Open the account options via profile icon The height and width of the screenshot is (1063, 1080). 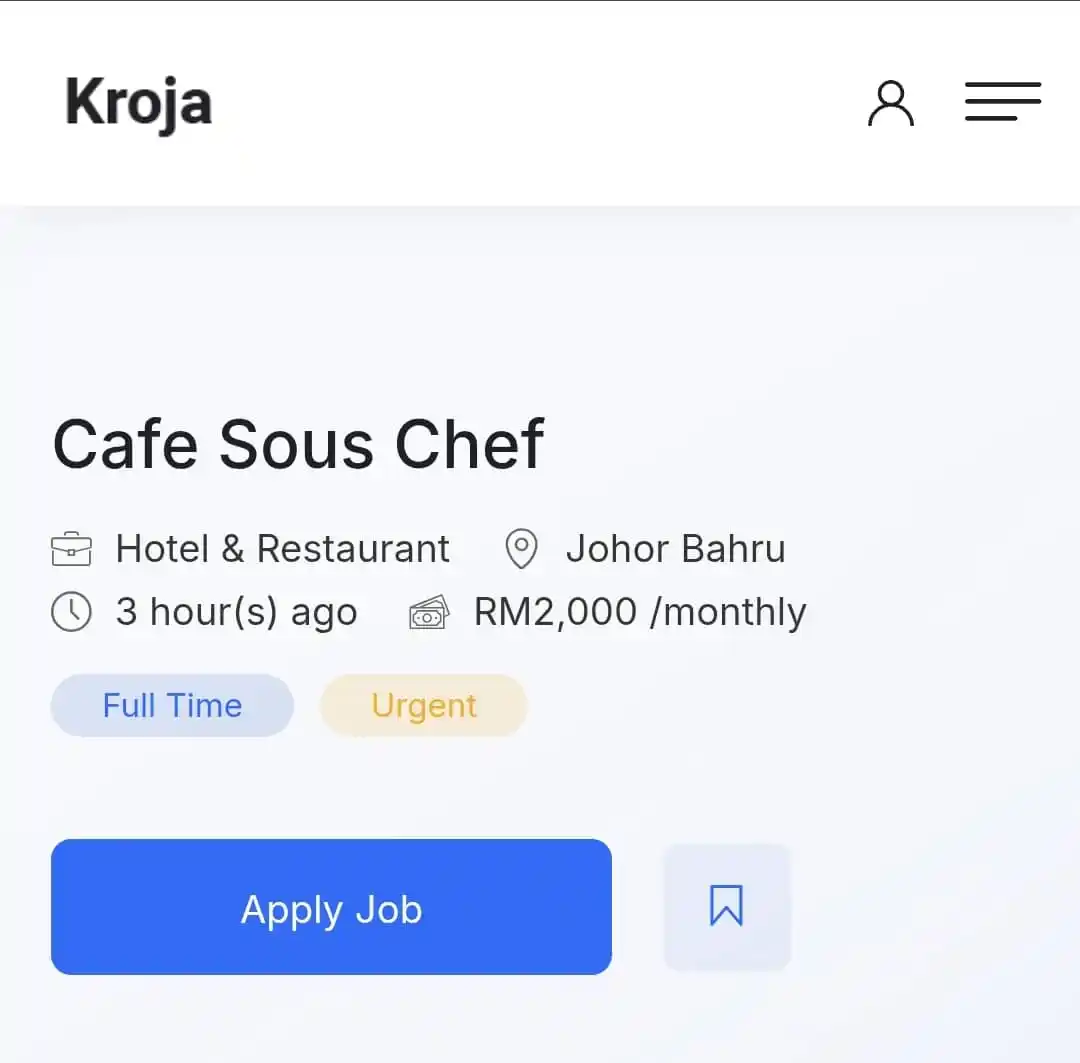(891, 103)
